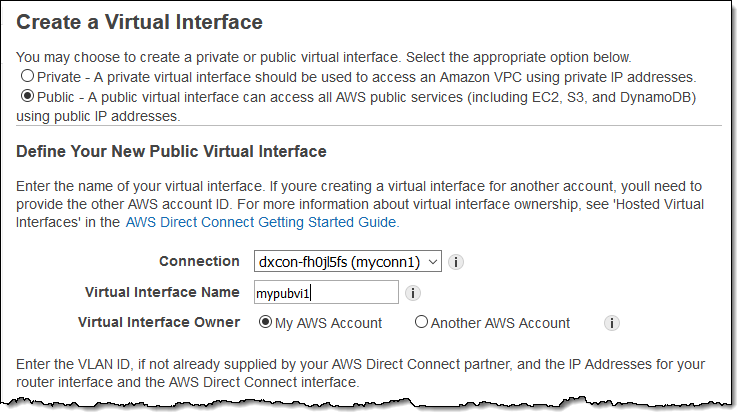Click the 'Connection' field label
The height and width of the screenshot is (417, 742).
coord(199,261)
